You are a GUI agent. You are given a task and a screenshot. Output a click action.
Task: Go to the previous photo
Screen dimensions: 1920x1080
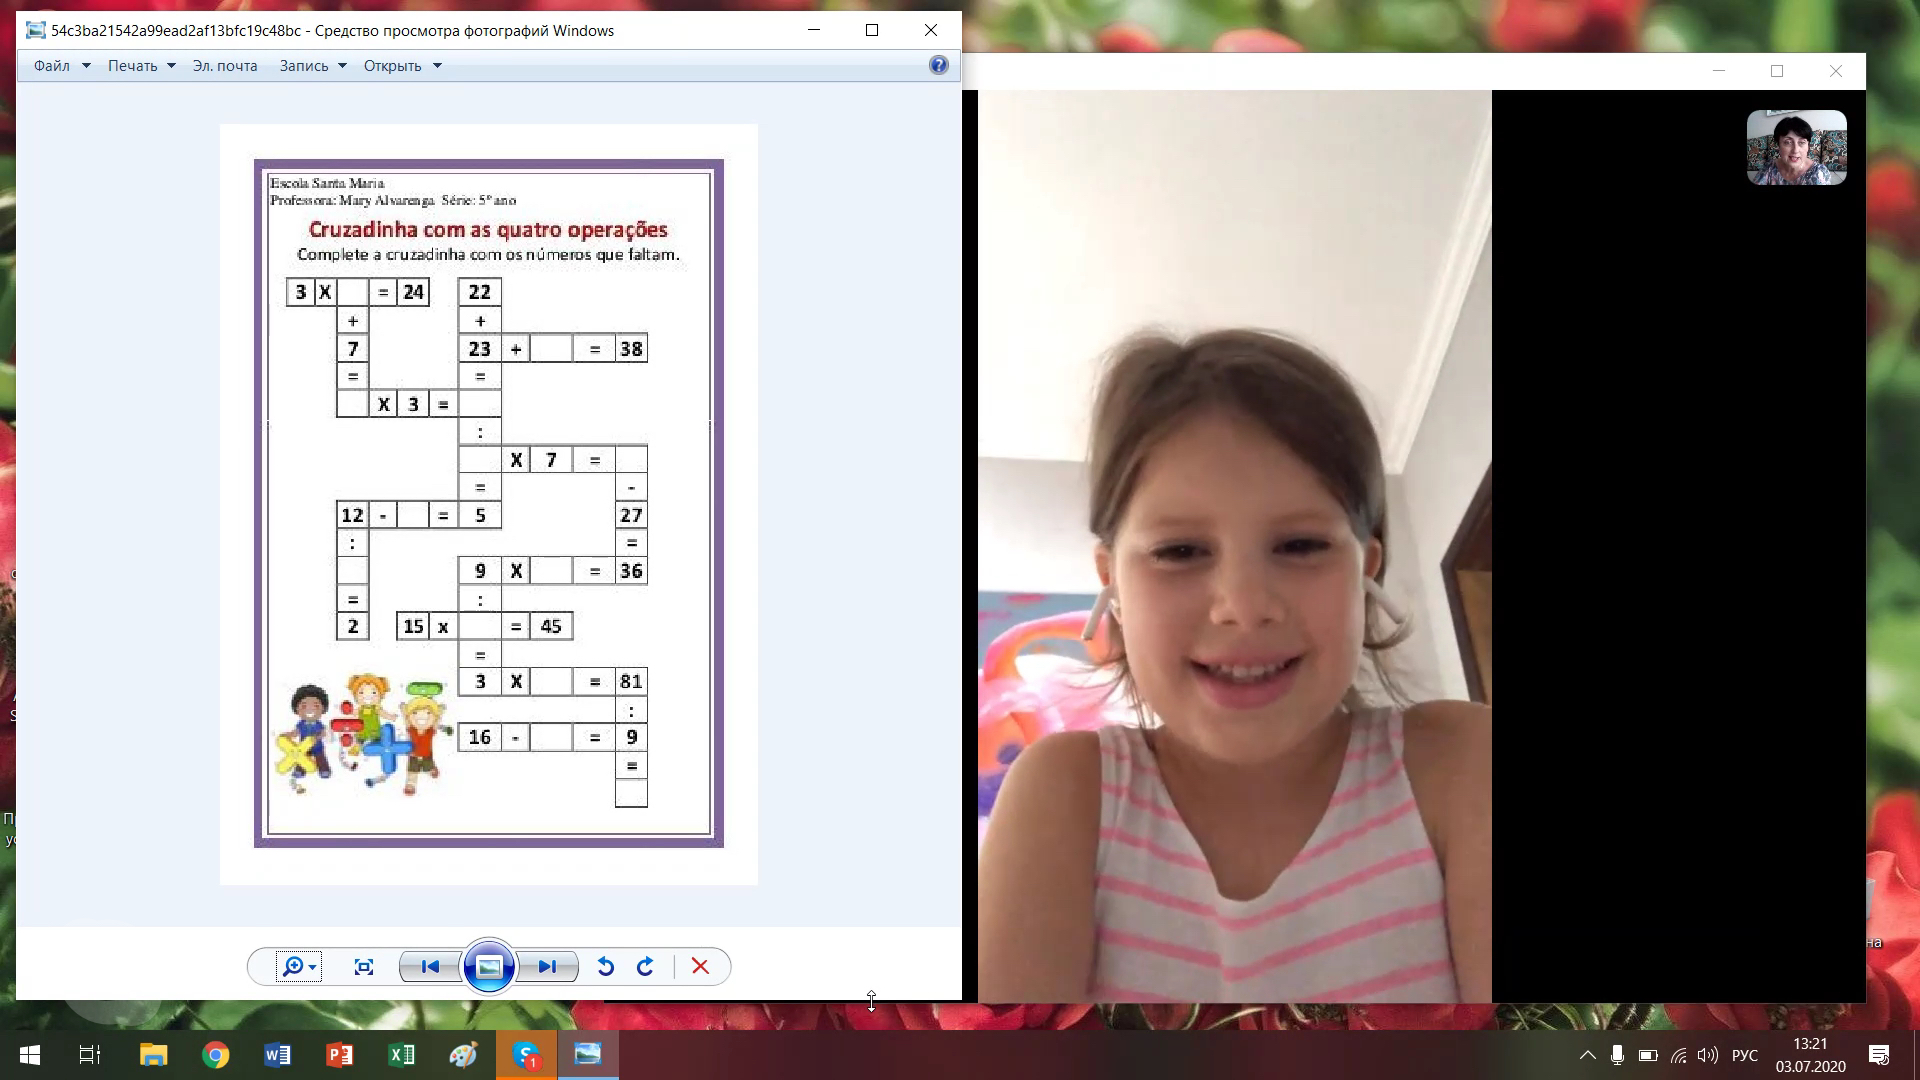tap(430, 967)
